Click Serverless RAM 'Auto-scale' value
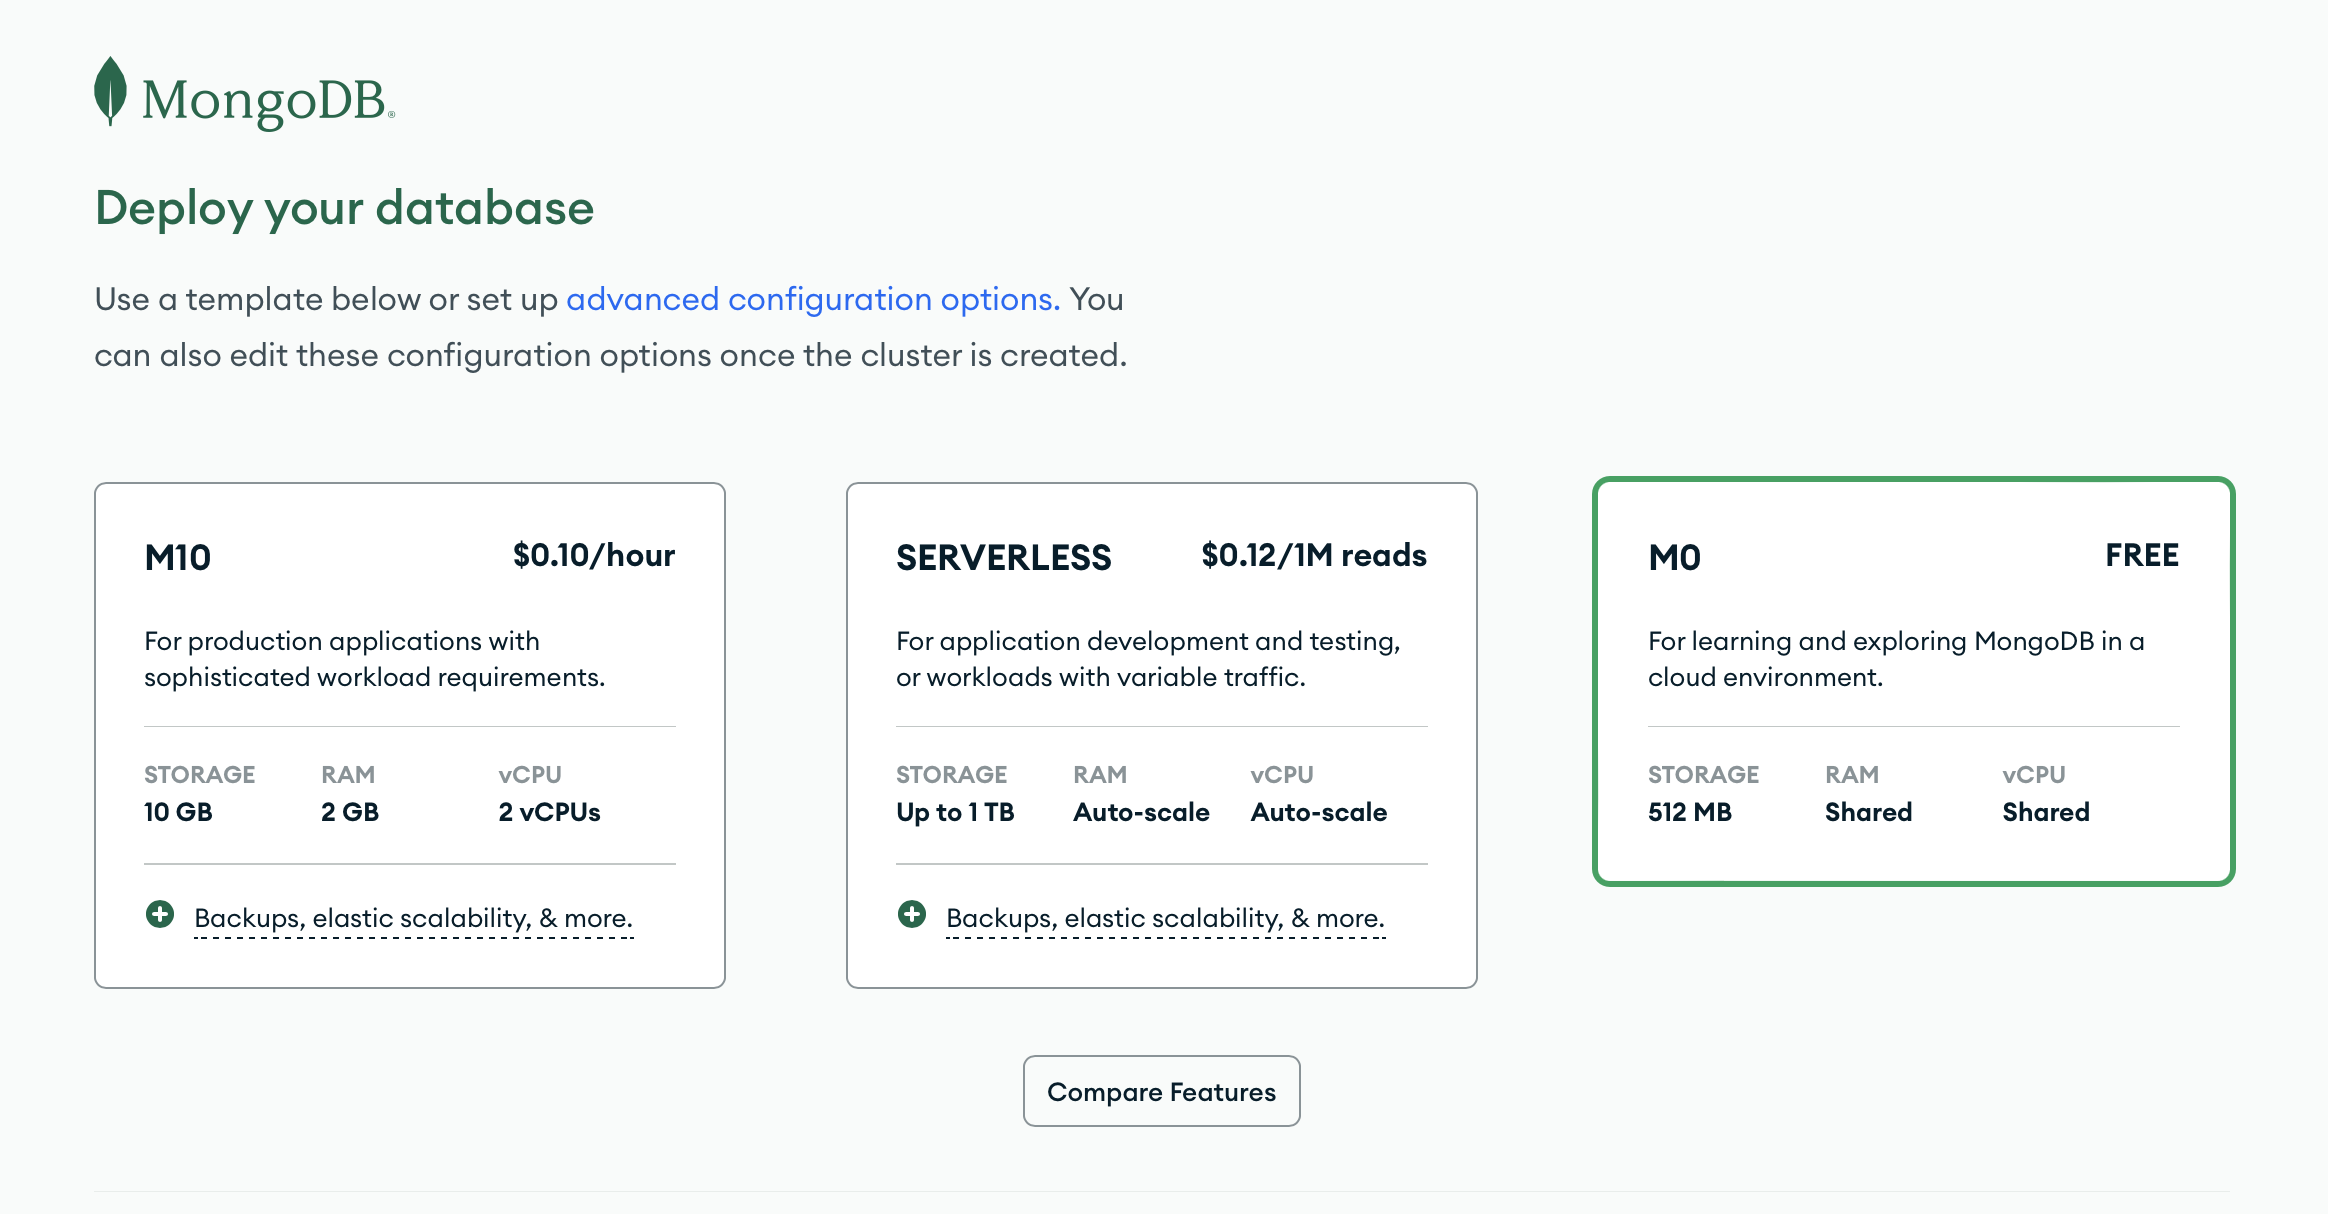This screenshot has height=1214, width=2328. pos(1141,812)
